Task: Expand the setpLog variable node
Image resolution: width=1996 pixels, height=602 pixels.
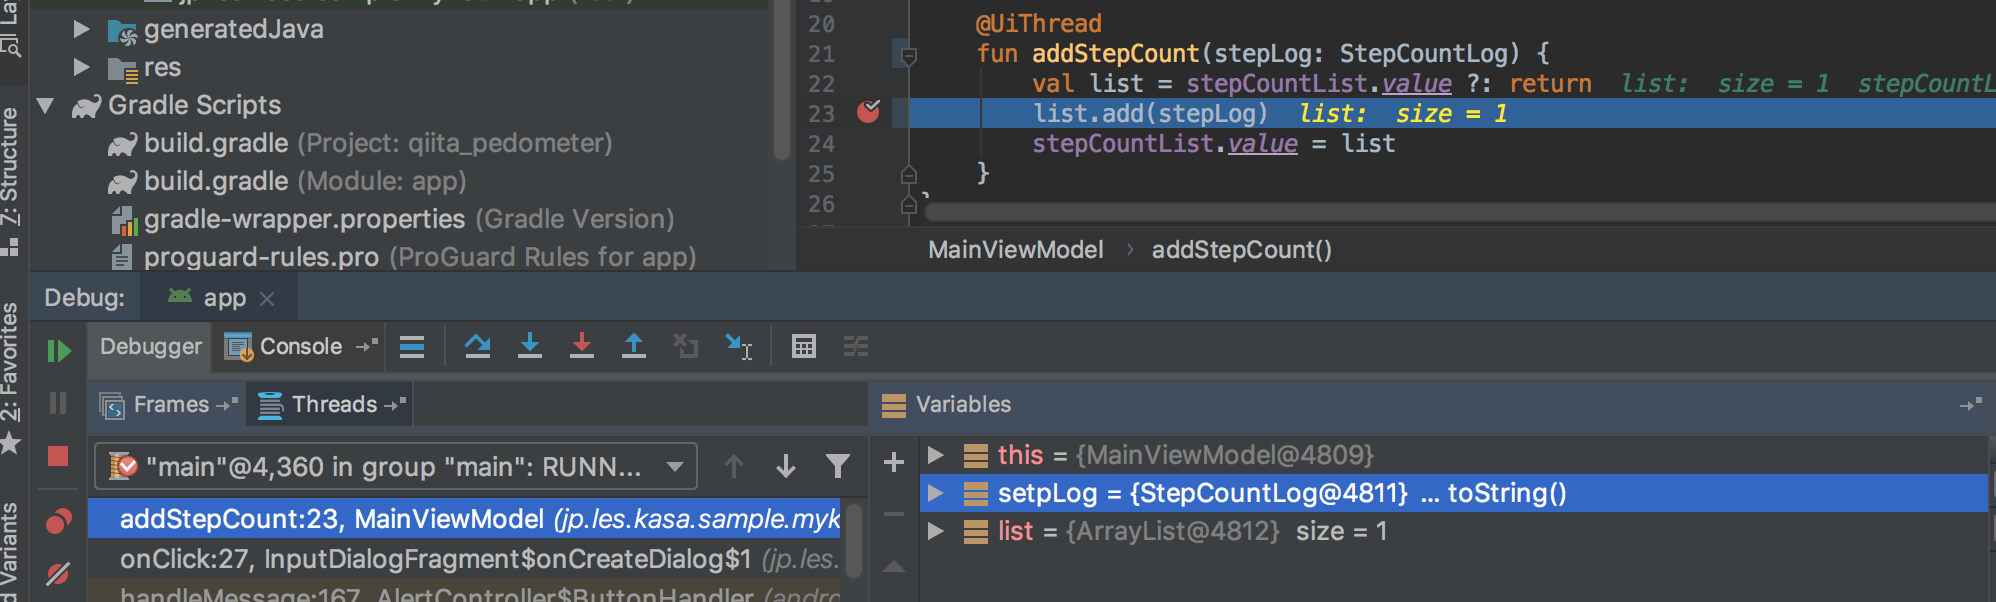Action: pyautogui.click(x=936, y=493)
